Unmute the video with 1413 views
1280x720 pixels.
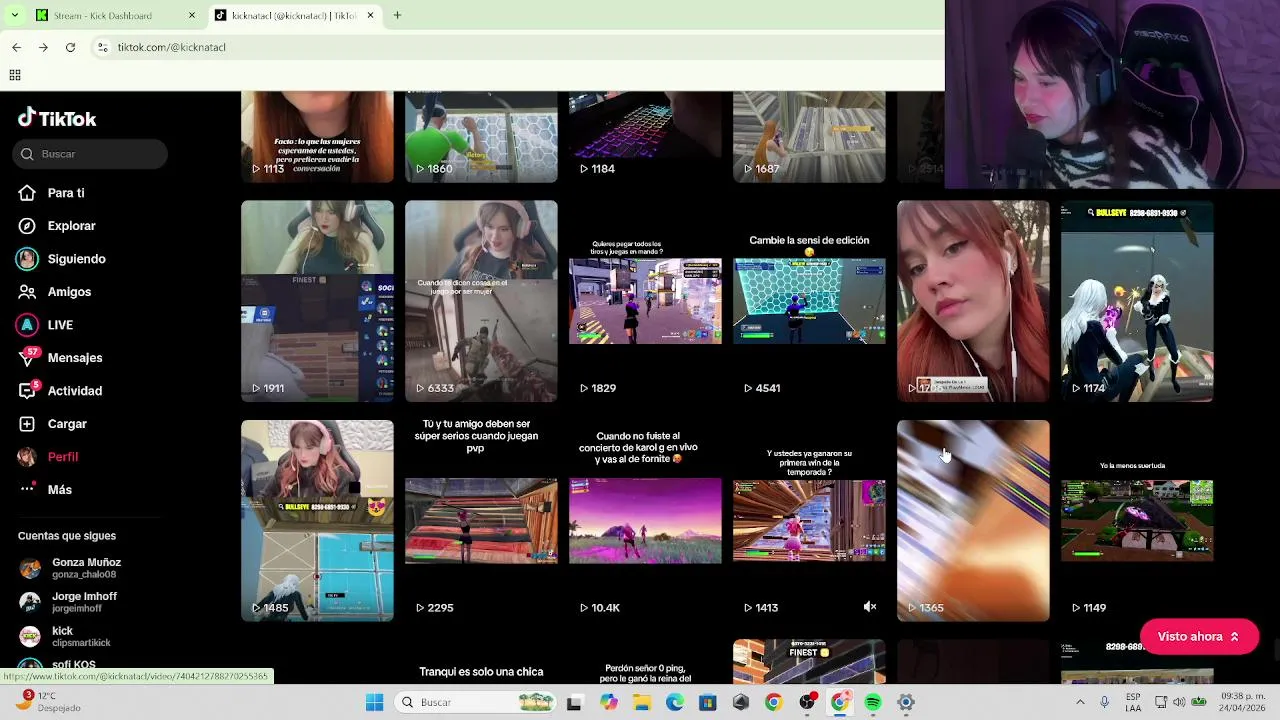[870, 607]
